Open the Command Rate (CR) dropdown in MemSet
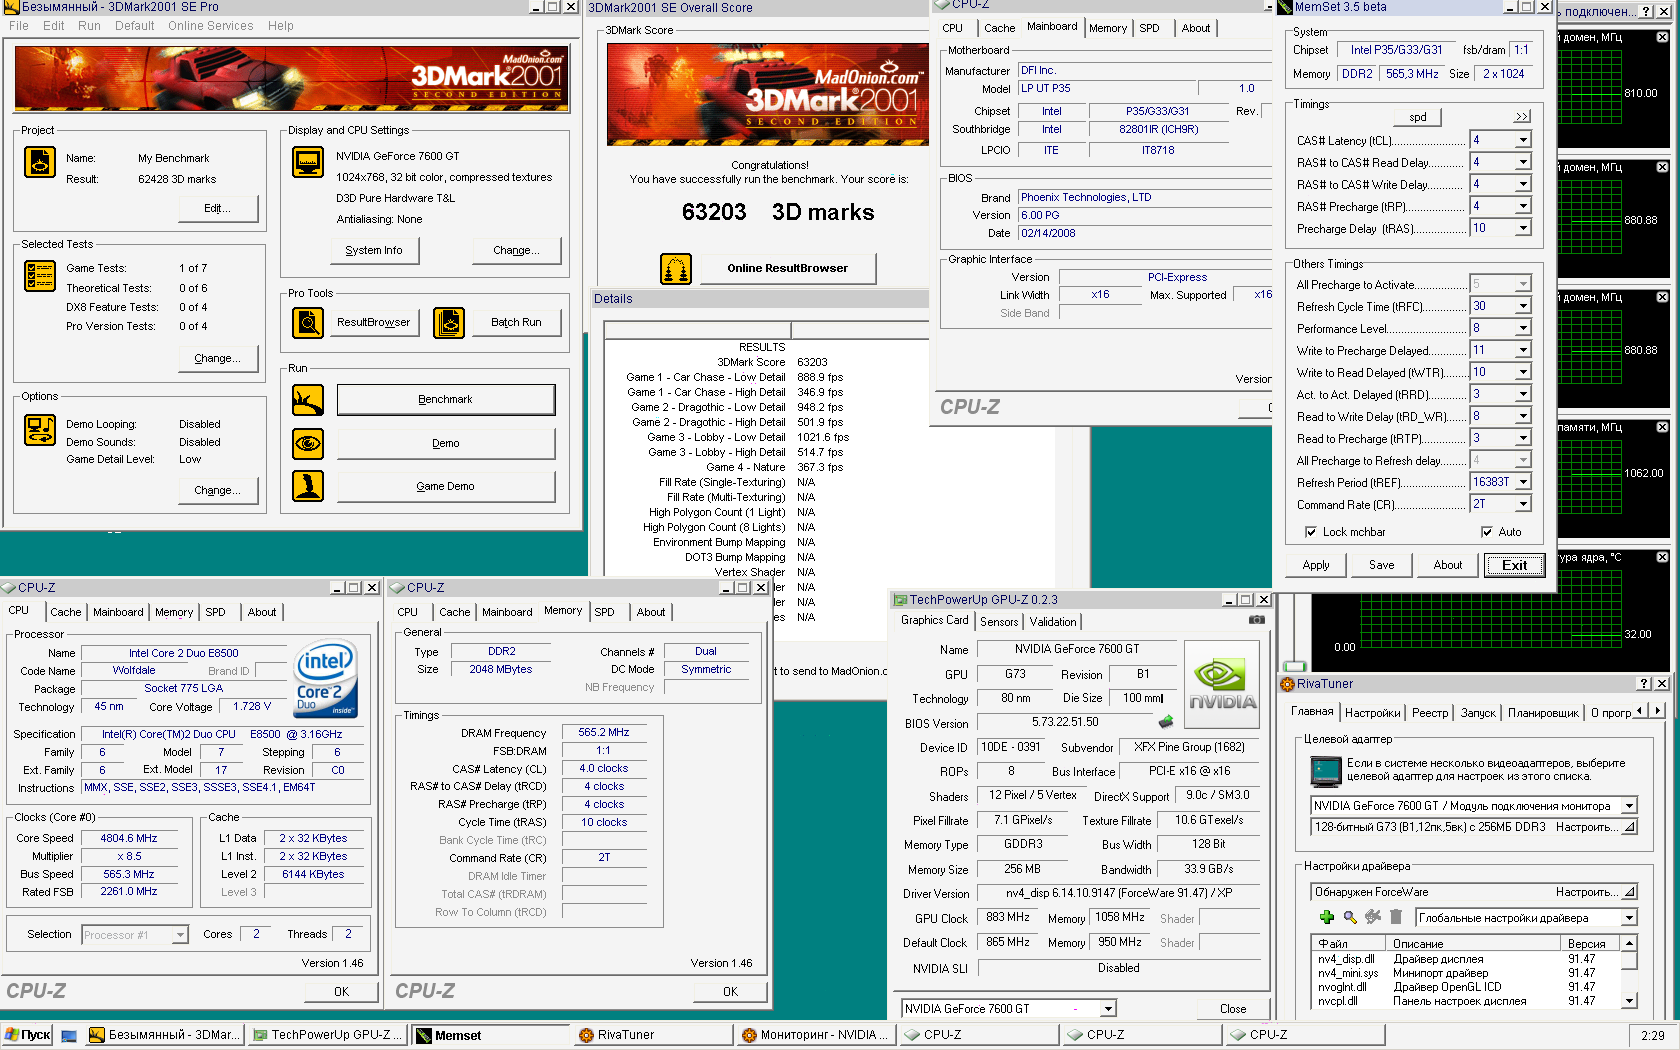 tap(1523, 504)
